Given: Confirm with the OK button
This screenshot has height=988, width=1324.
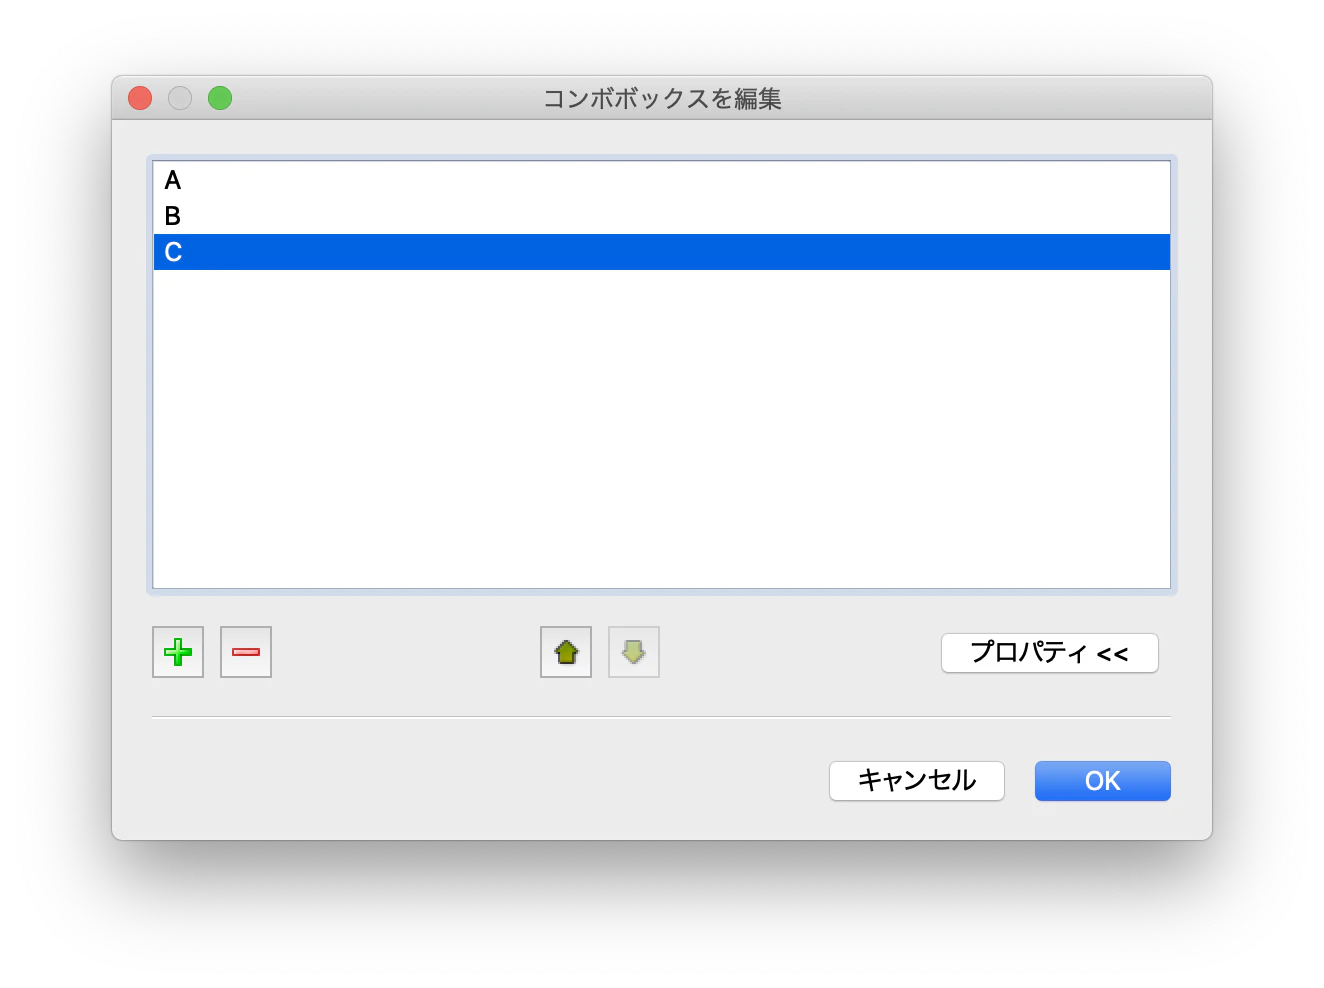Looking at the screenshot, I should 1103,781.
